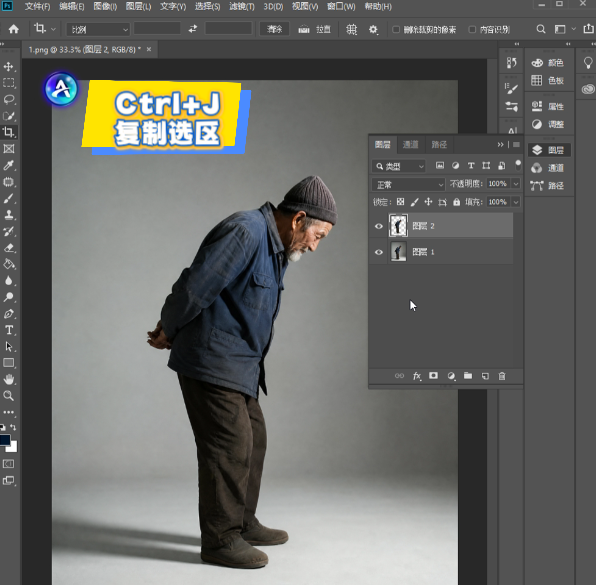Screen dimensions: 596x585
Task: Click the delete layer trash icon
Action: tap(502, 376)
